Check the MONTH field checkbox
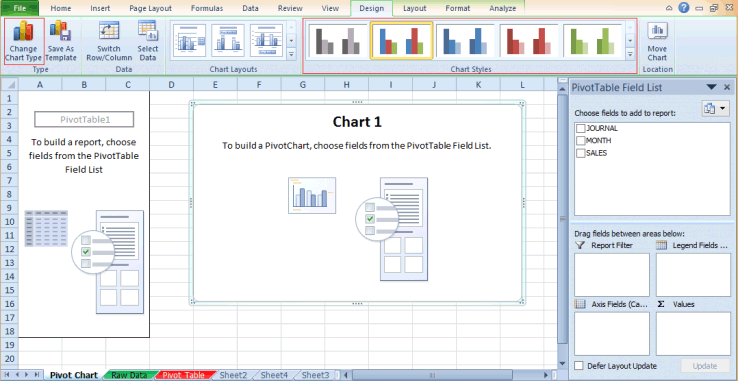This screenshot has height=381, width=738. pyautogui.click(x=581, y=140)
